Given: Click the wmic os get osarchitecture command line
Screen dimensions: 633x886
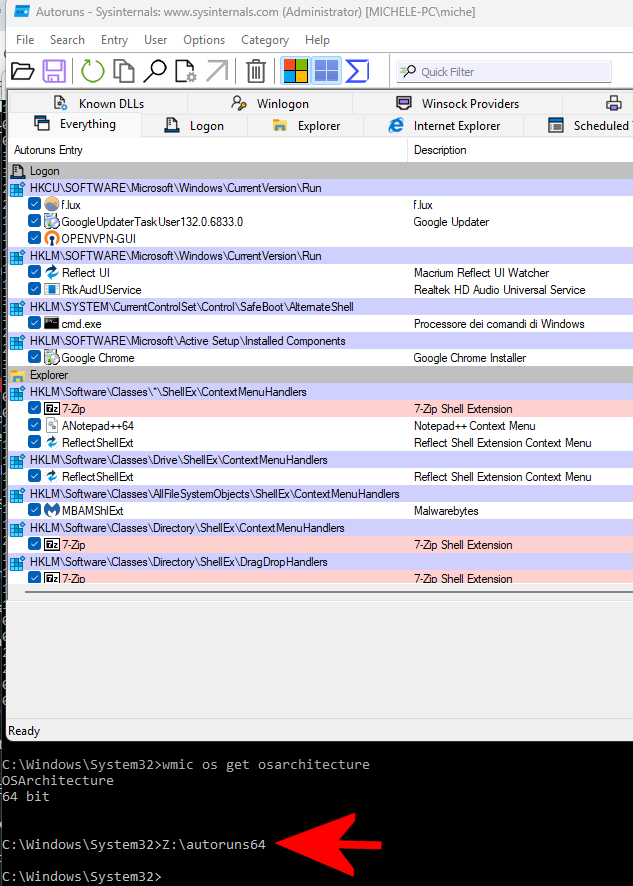Looking at the screenshot, I should 185,765.
